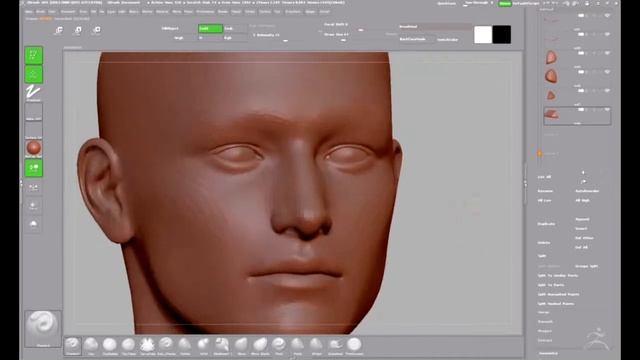Click Split Unmasked Points
This screenshot has height=360, width=640.
click(x=558, y=294)
